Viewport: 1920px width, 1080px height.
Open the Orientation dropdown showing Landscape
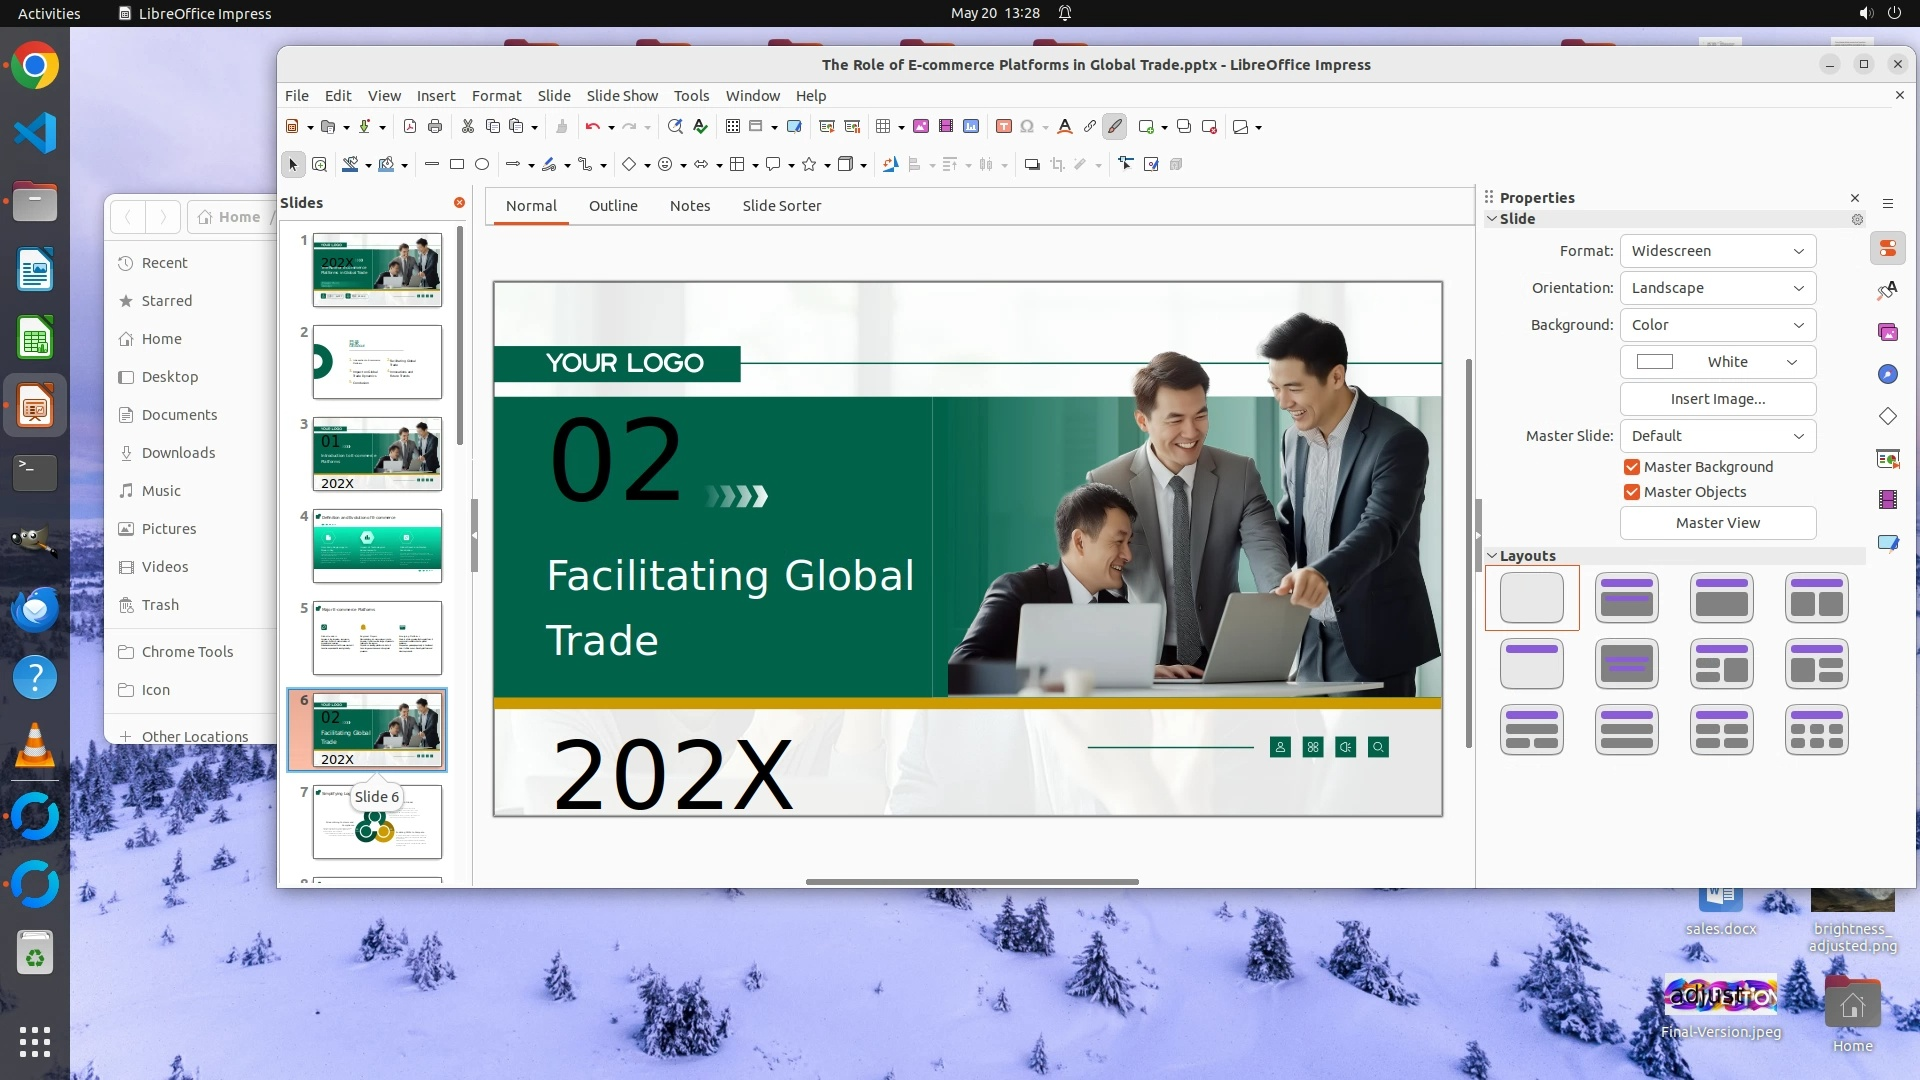(1717, 288)
